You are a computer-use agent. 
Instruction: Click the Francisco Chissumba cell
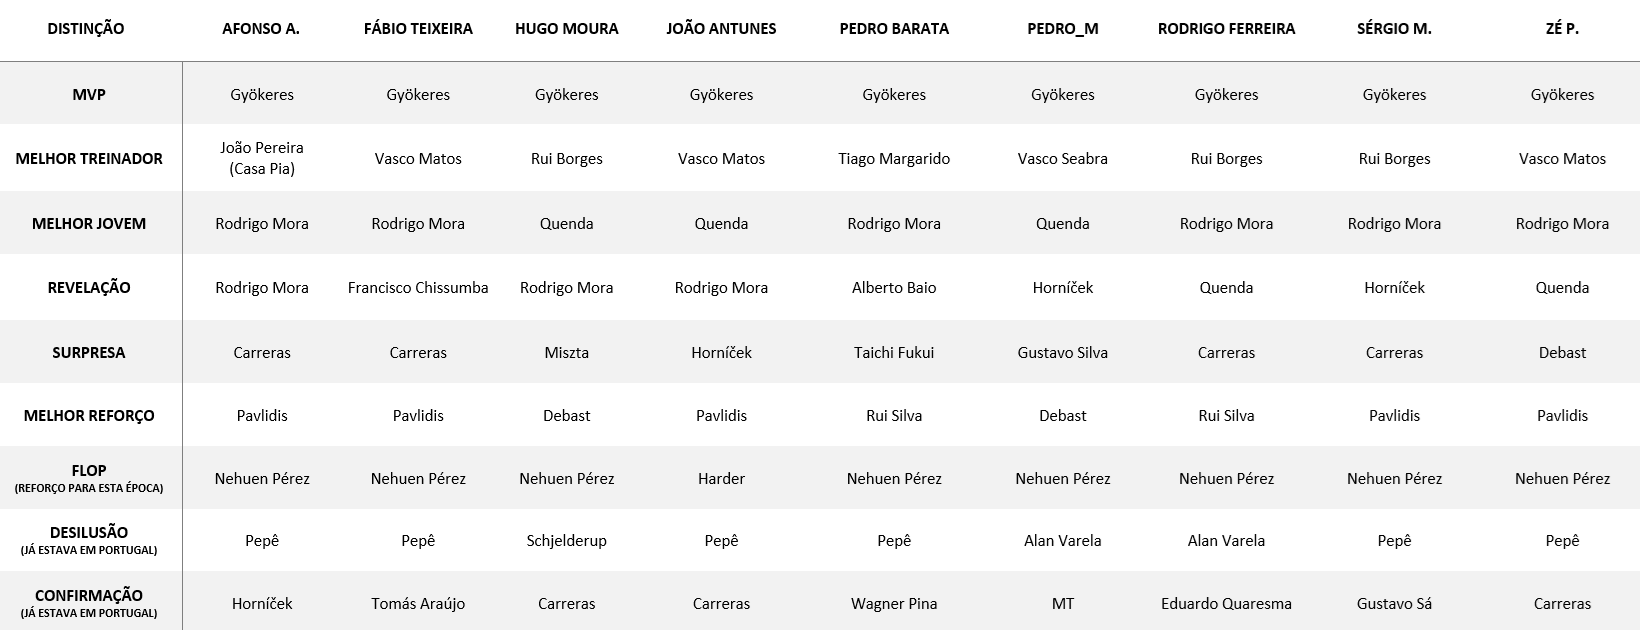pyautogui.click(x=418, y=287)
